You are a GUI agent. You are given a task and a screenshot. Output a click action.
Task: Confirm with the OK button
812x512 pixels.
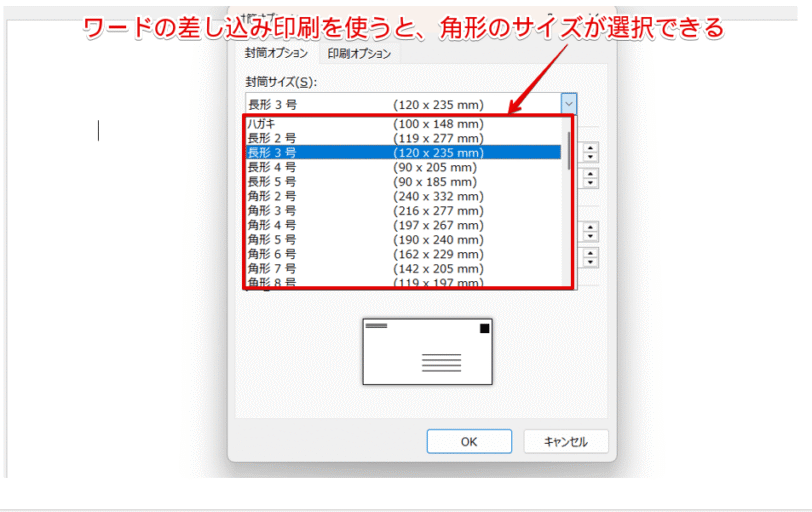(469, 442)
